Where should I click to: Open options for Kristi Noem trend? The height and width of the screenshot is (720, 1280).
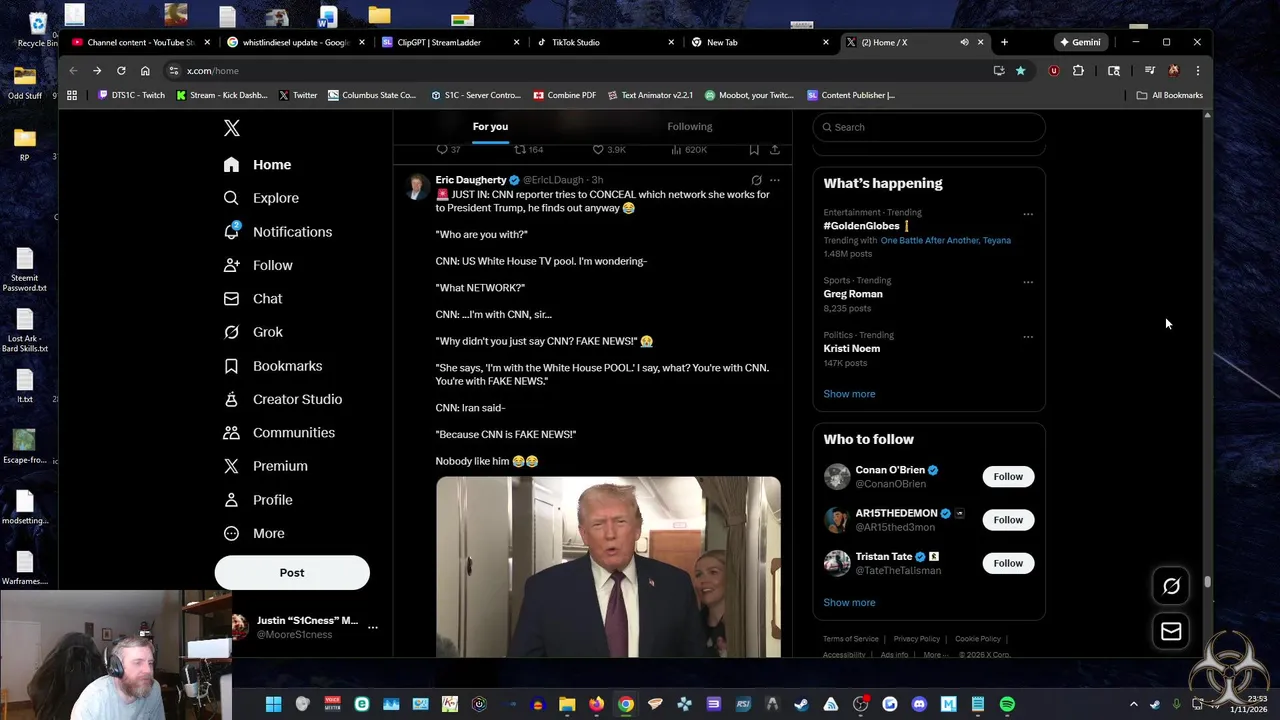pyautogui.click(x=1027, y=337)
